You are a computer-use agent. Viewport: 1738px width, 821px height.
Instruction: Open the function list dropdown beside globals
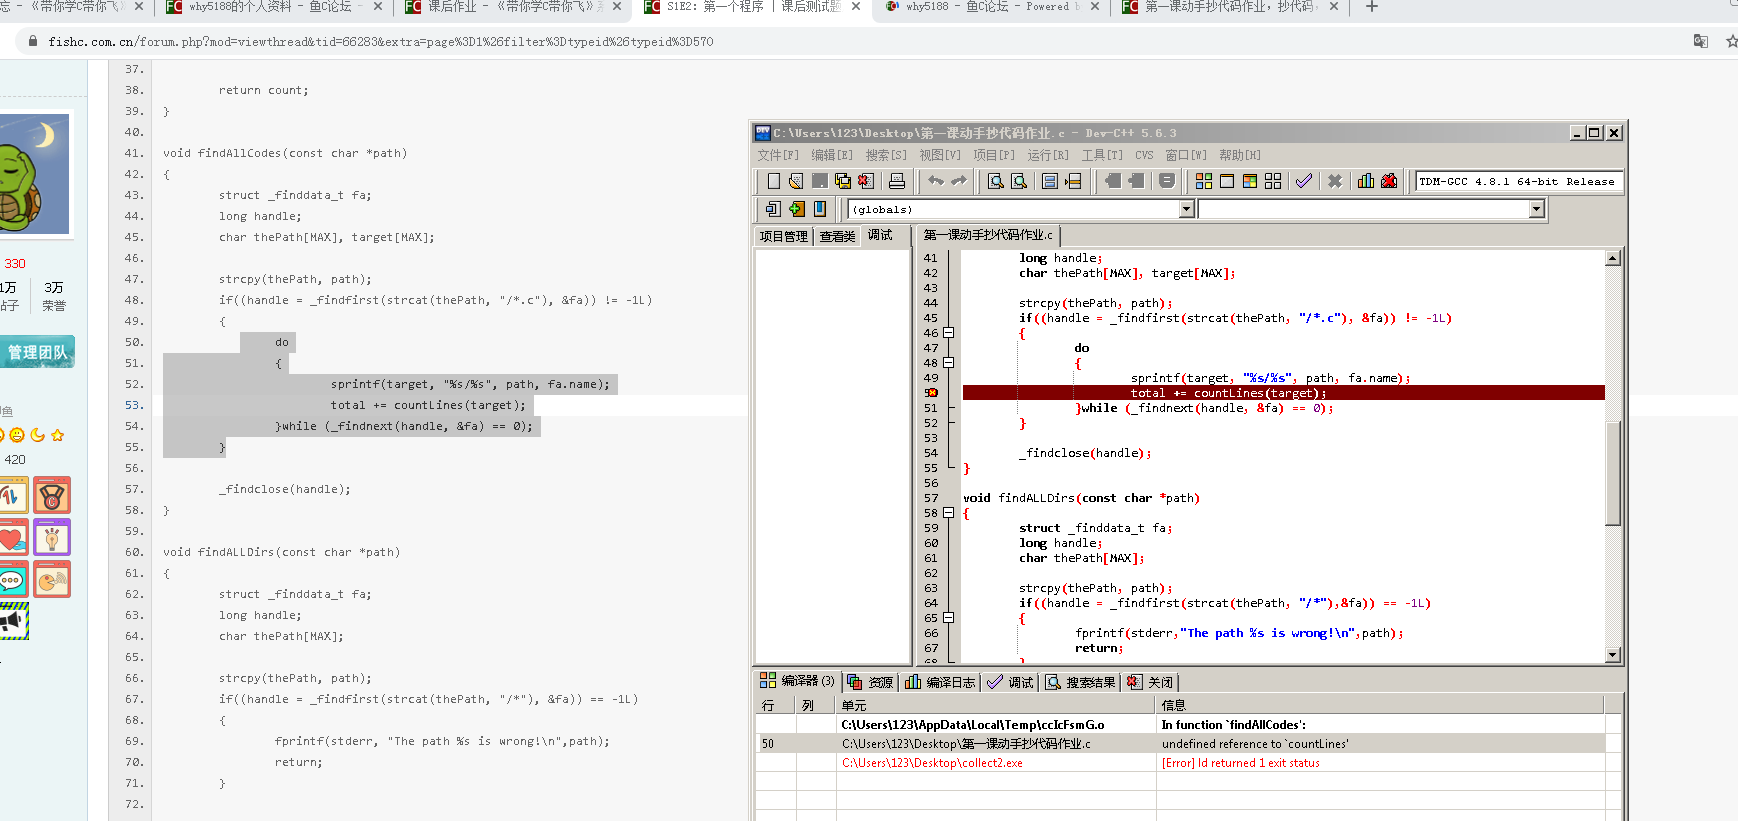point(1537,209)
